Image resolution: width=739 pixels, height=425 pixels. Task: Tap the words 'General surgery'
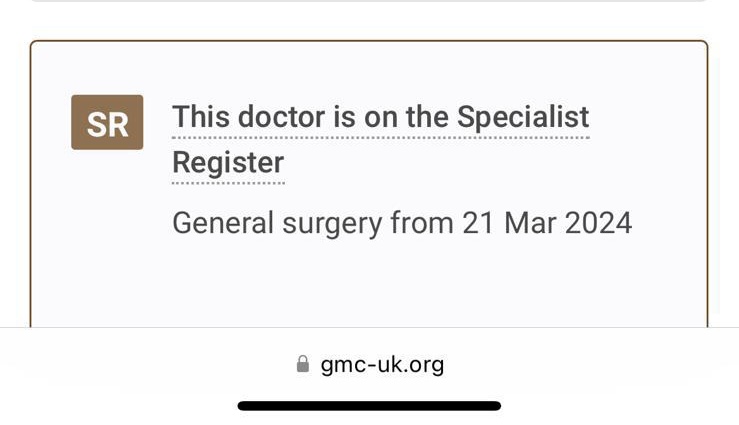point(277,223)
